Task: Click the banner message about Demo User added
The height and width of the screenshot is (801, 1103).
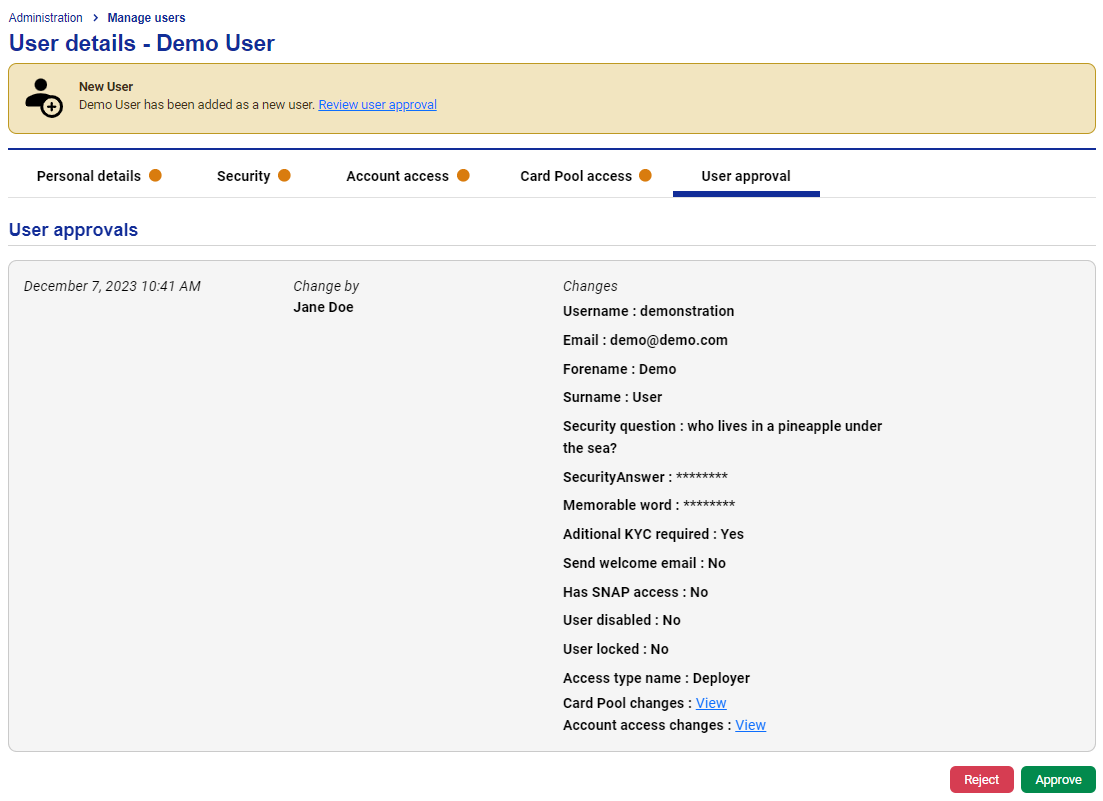Action: click(197, 105)
